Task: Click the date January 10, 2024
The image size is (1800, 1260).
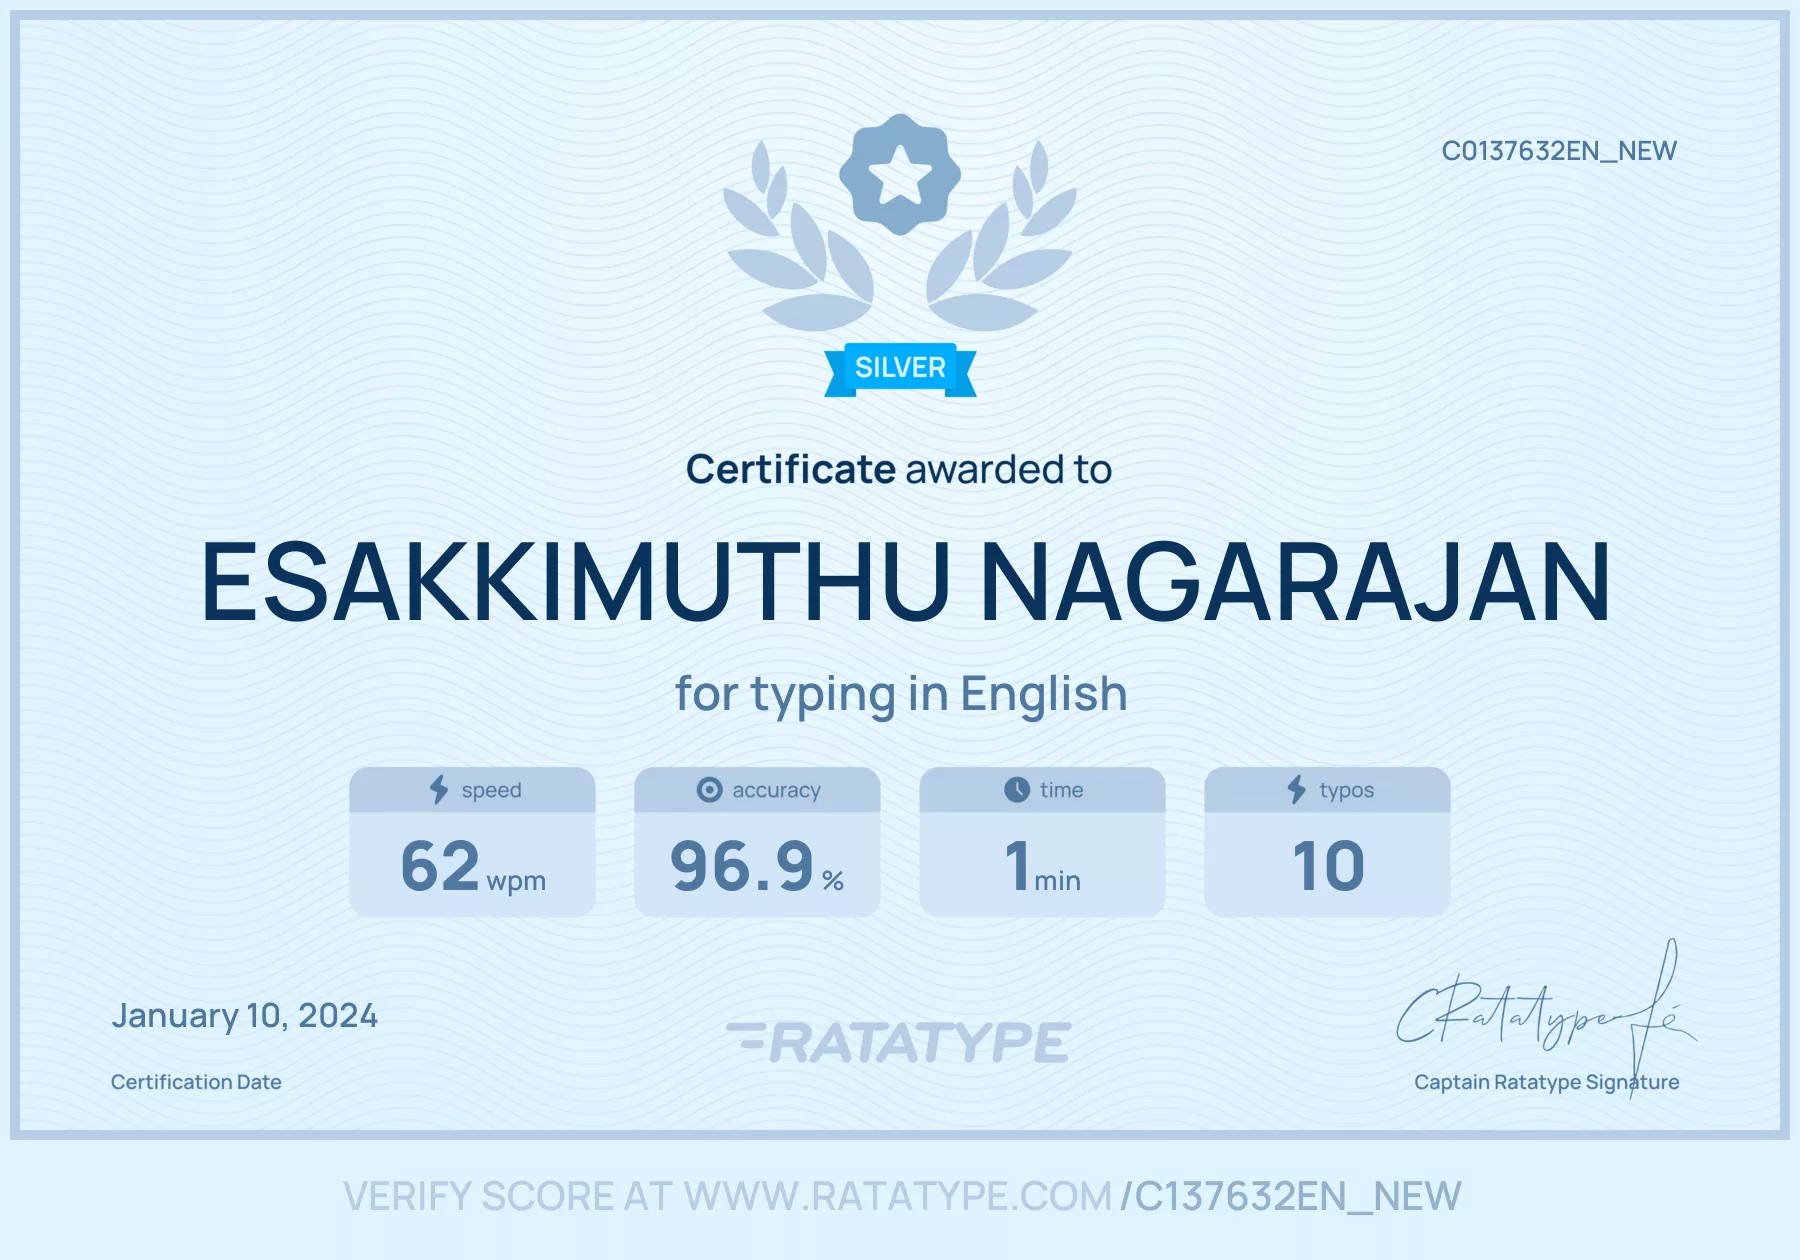Action: [245, 1016]
